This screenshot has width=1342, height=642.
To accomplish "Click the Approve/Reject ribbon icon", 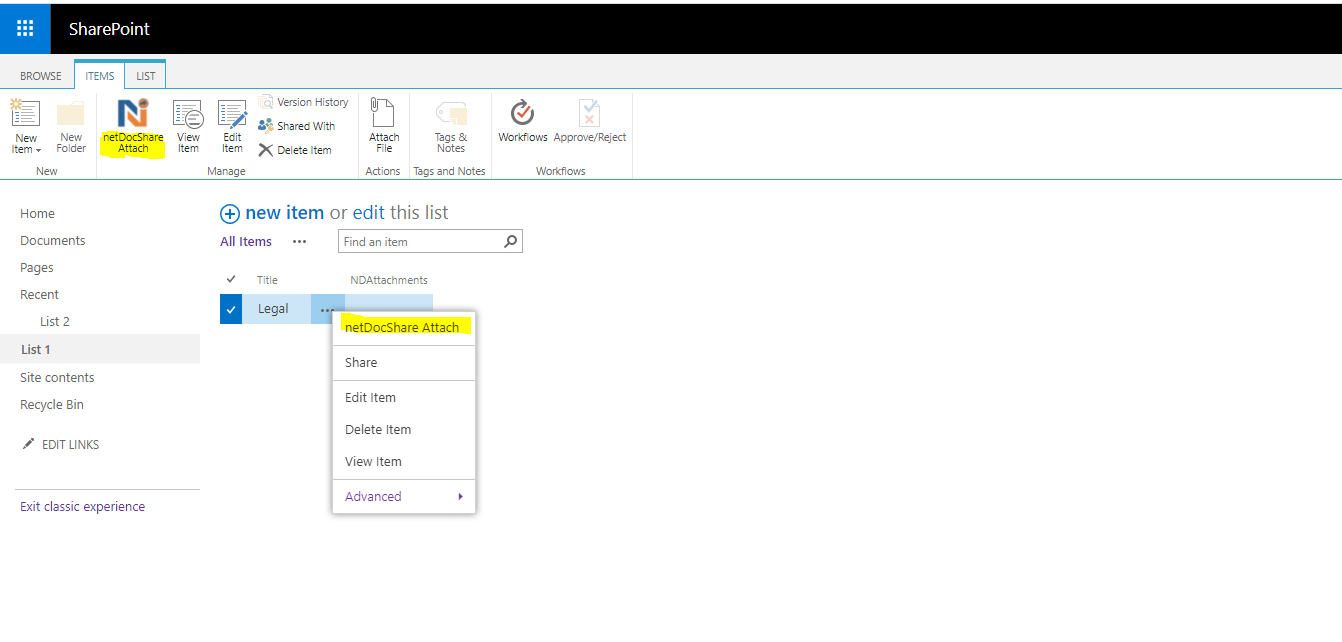I will click(589, 113).
